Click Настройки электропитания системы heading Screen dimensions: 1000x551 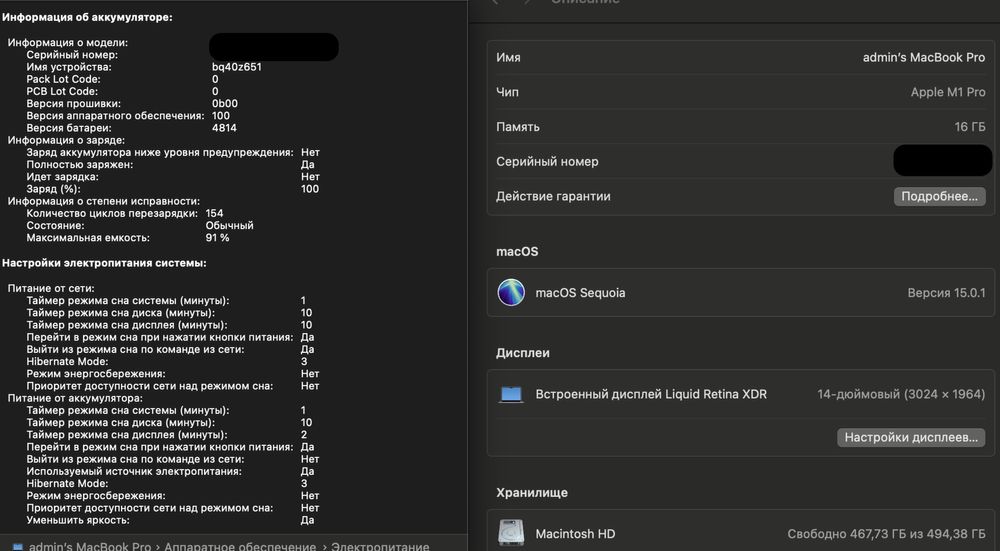[104, 263]
